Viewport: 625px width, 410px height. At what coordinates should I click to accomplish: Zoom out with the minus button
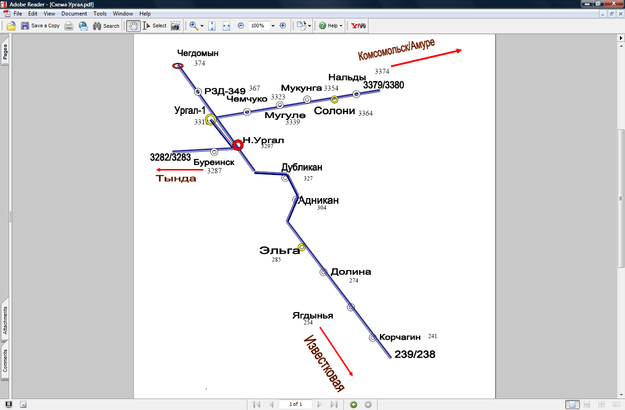241,26
